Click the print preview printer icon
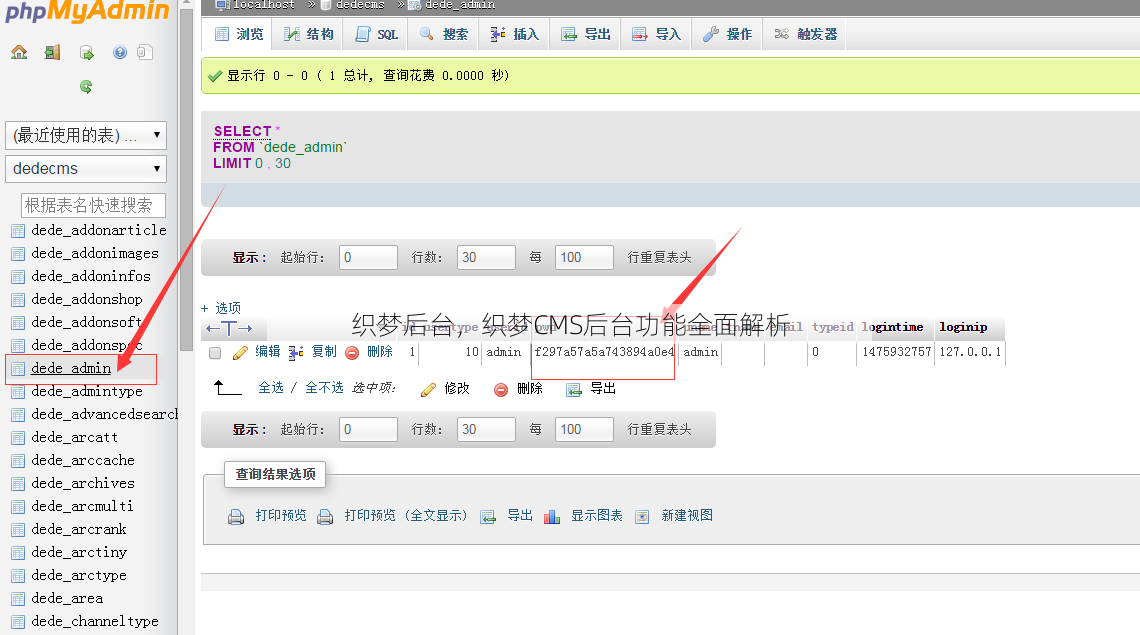 [x=236, y=517]
